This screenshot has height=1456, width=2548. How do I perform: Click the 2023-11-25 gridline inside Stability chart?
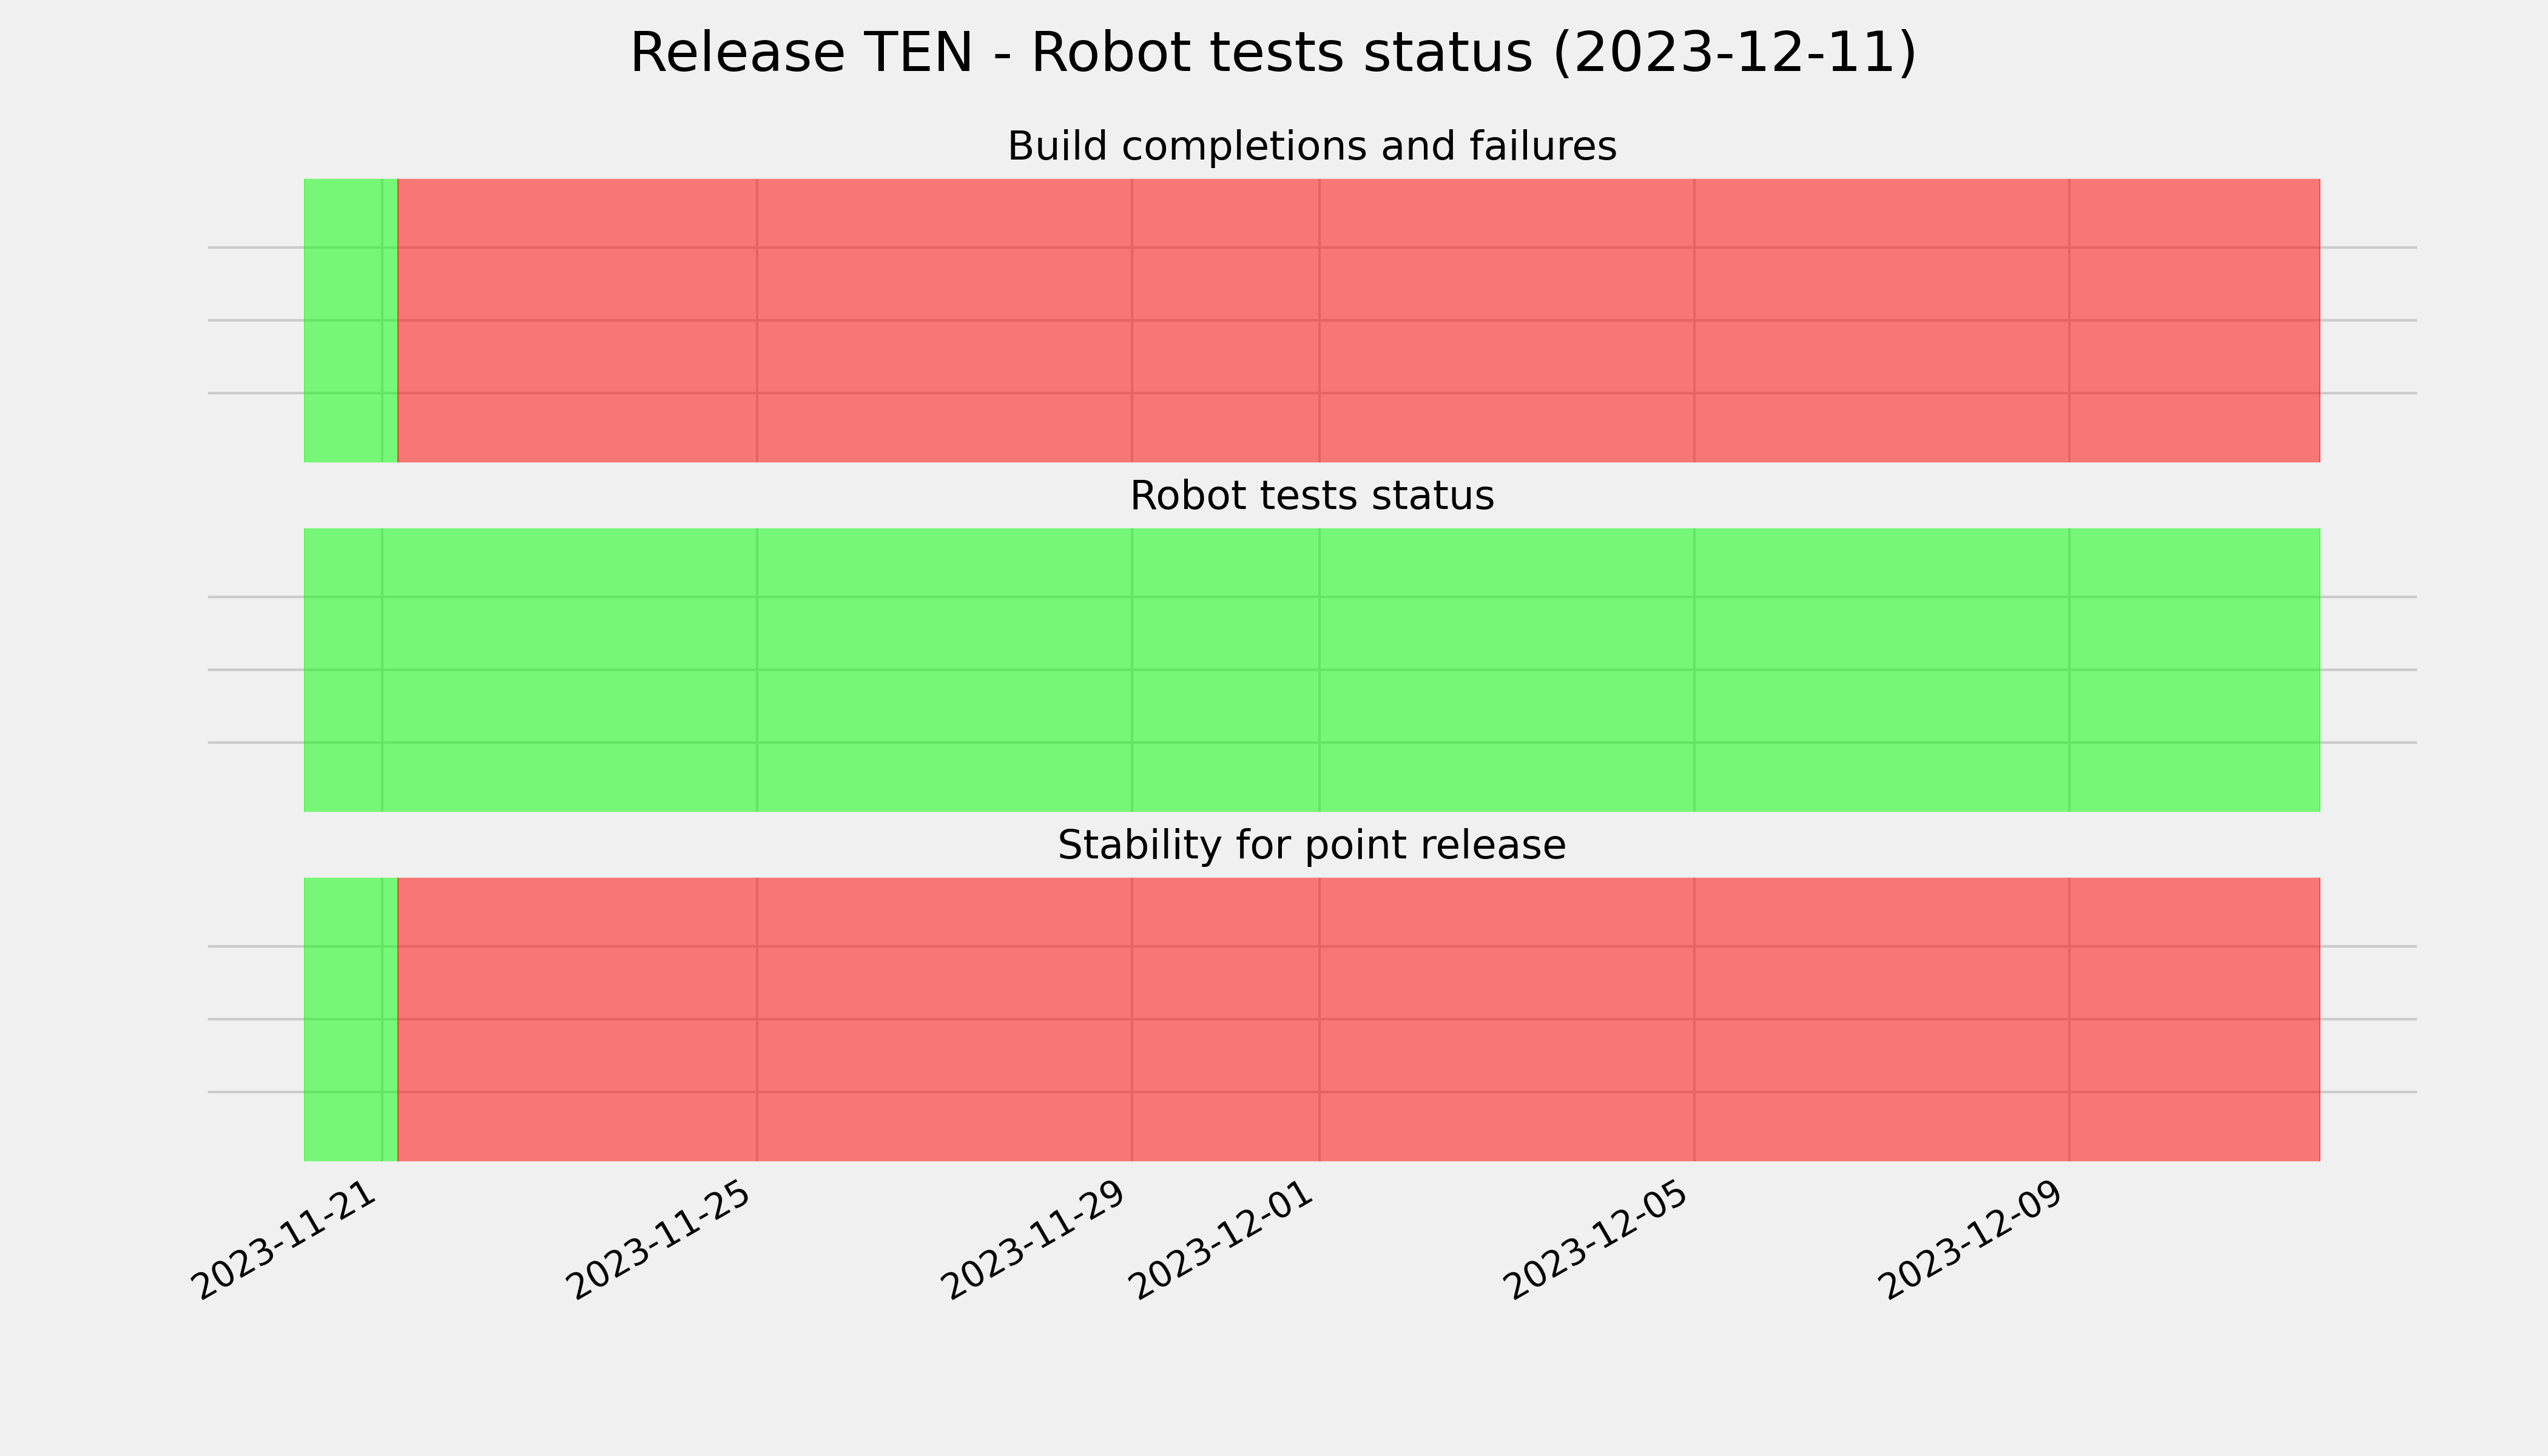pos(757,1020)
